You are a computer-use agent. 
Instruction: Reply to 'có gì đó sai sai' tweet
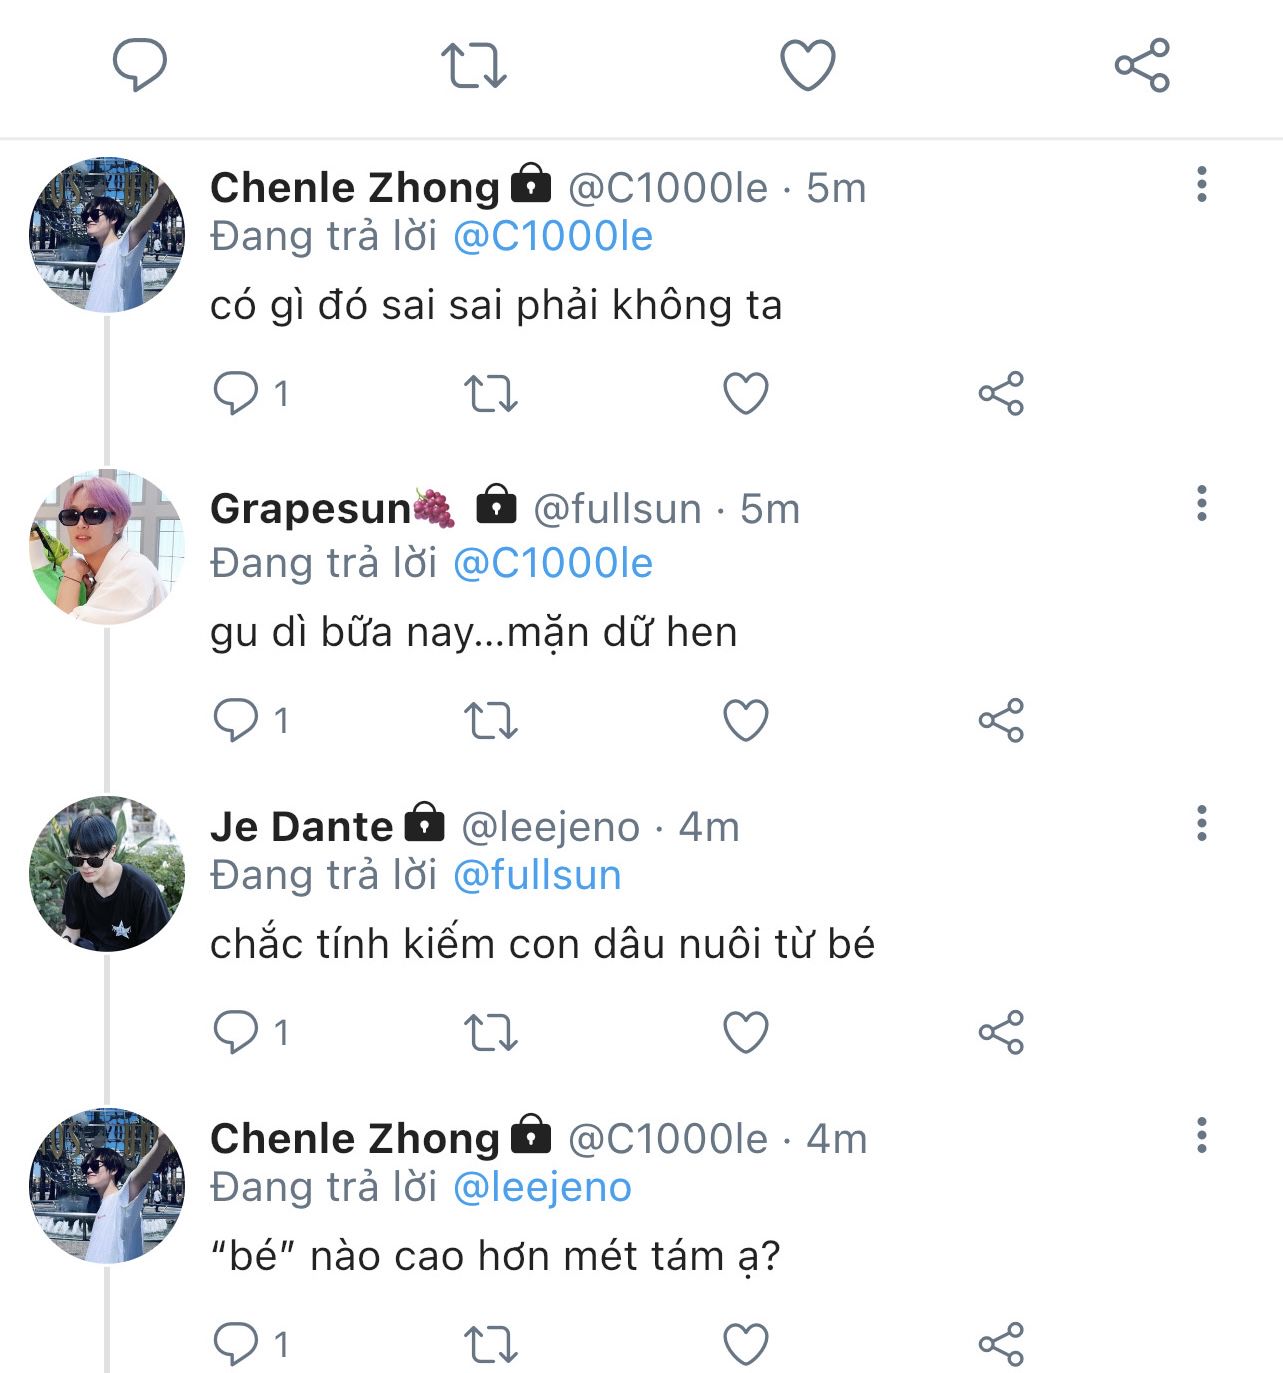(x=236, y=393)
